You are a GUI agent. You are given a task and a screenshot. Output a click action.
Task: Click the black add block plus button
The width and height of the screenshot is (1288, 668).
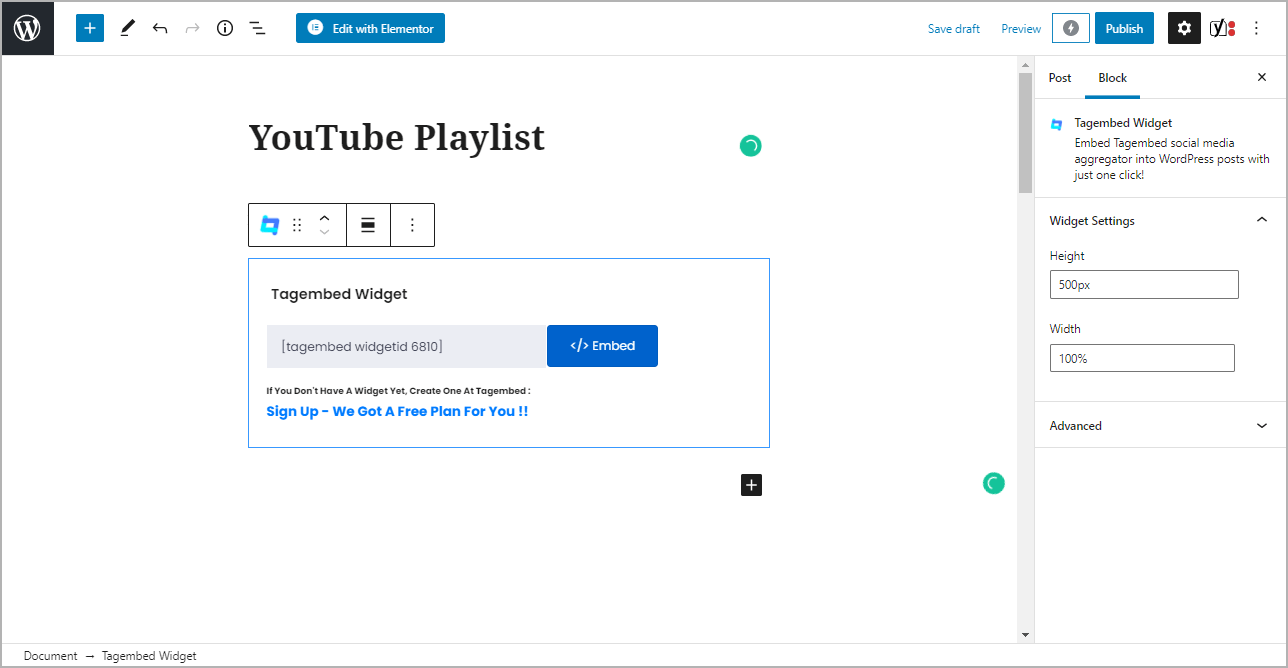click(752, 485)
